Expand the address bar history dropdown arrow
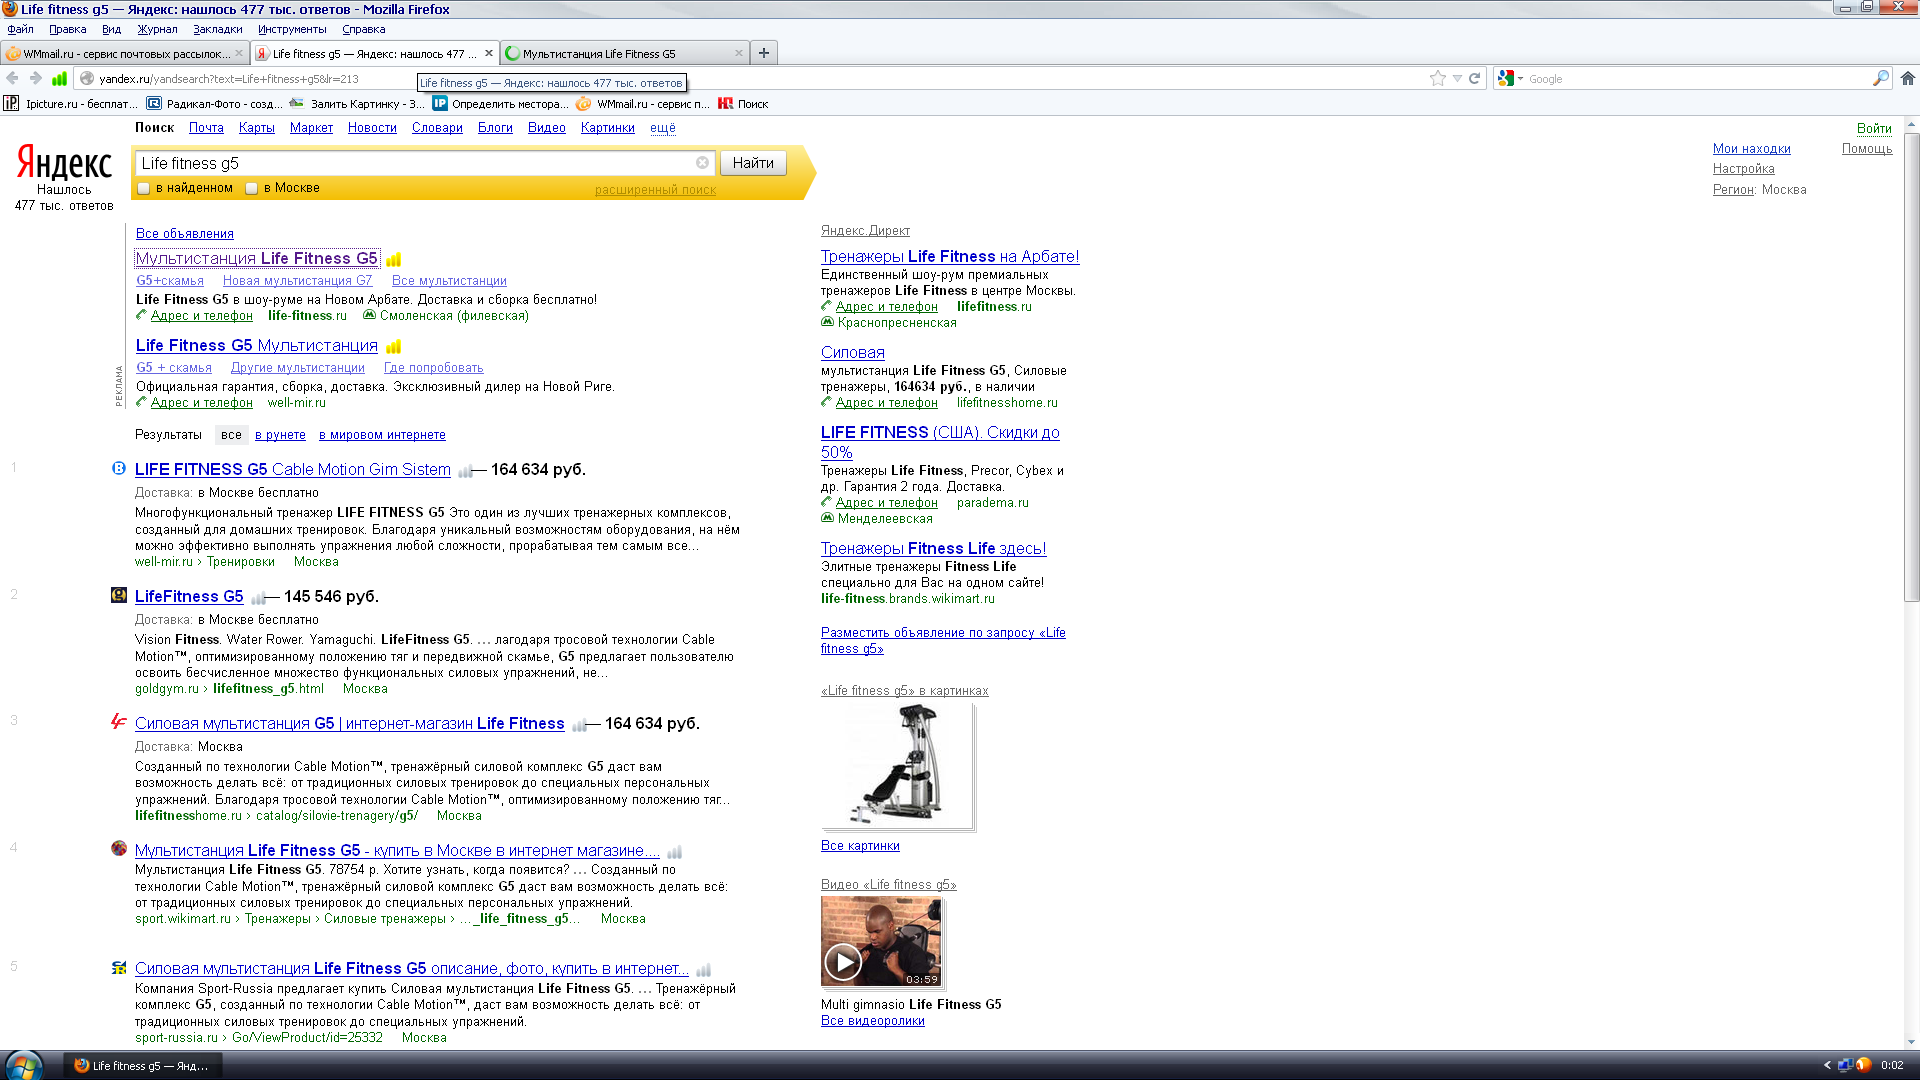This screenshot has width=1920, height=1080. coord(1457,78)
